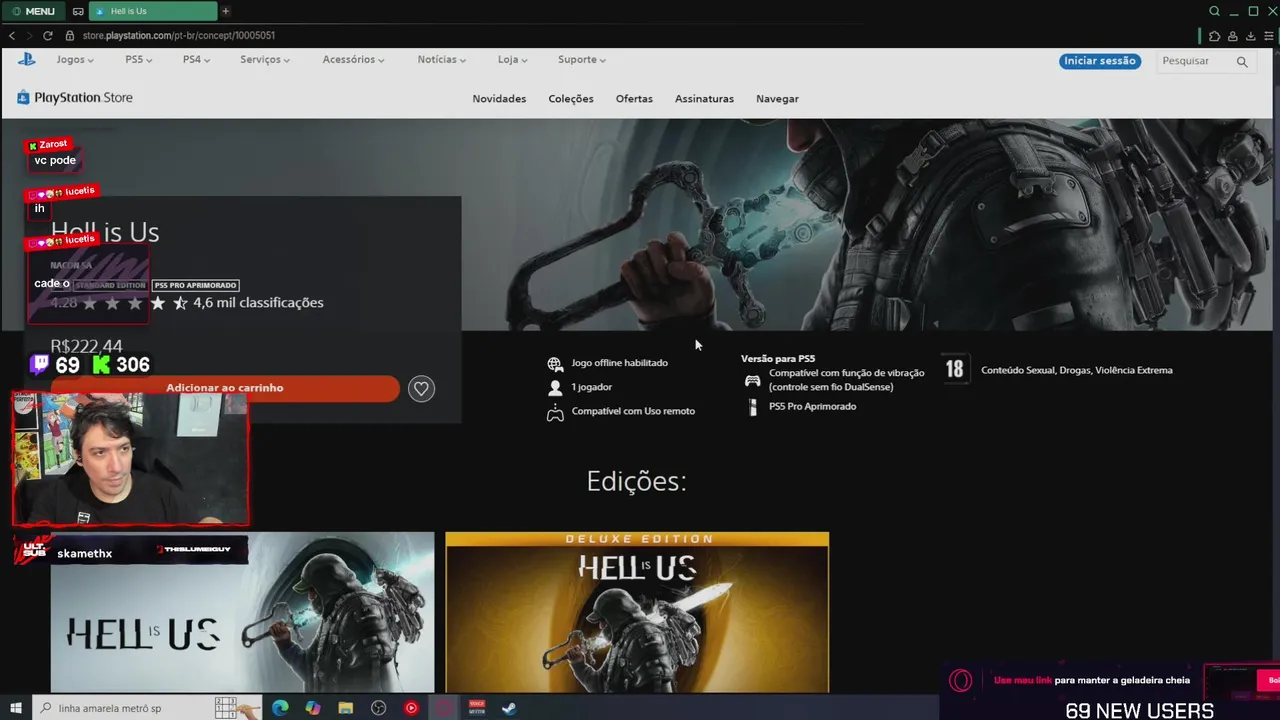1280x720 pixels.
Task: Expand the Jogos dropdown menu
Action: point(75,60)
